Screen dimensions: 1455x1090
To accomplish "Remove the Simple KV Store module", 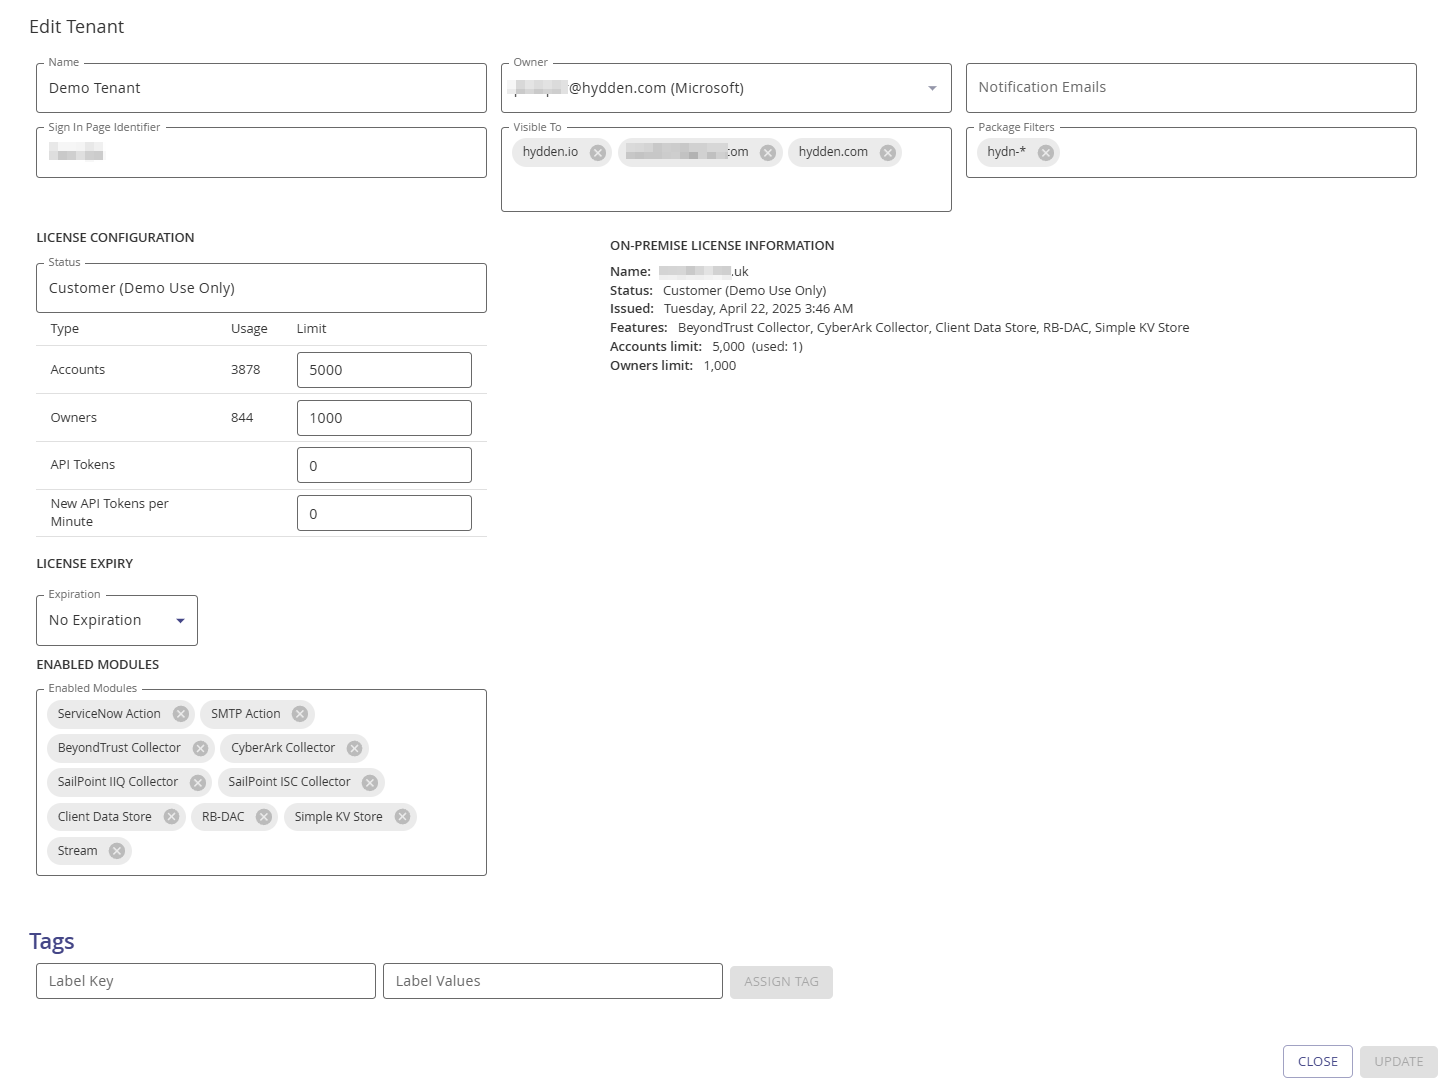I will [x=402, y=816].
